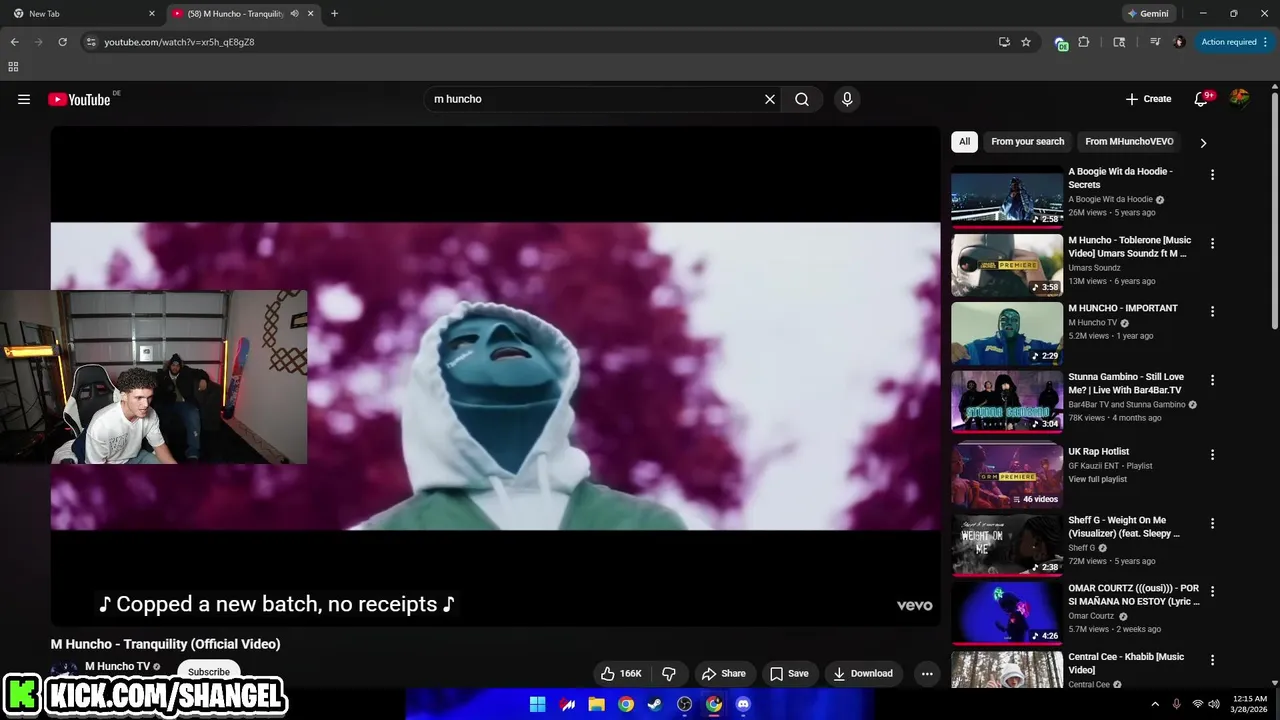Click the browser address bar URL
1280x720 pixels.
[179, 42]
